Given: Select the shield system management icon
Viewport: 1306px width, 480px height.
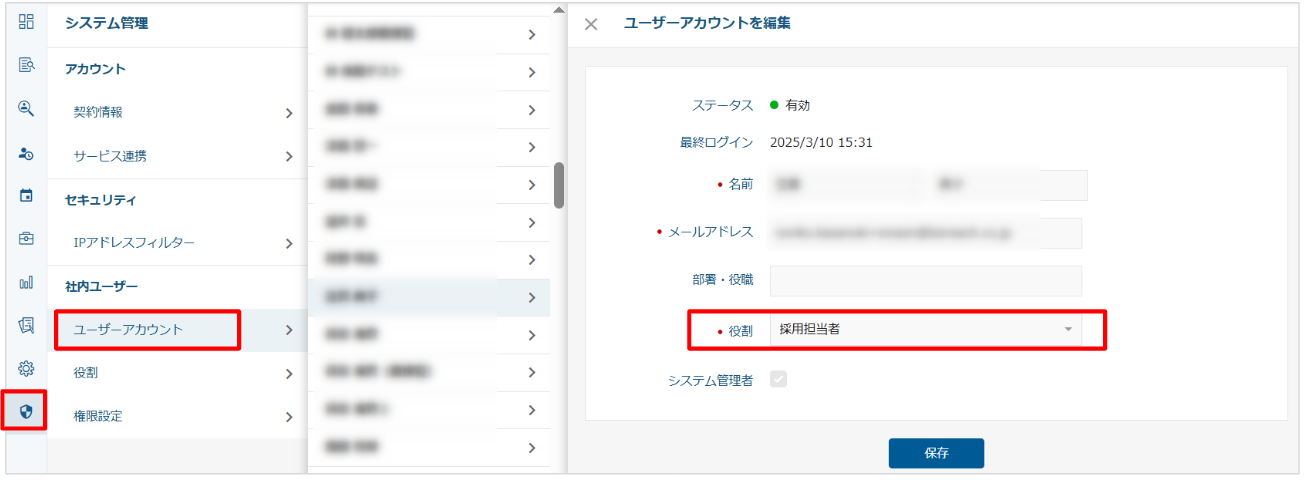Looking at the screenshot, I should click(26, 411).
